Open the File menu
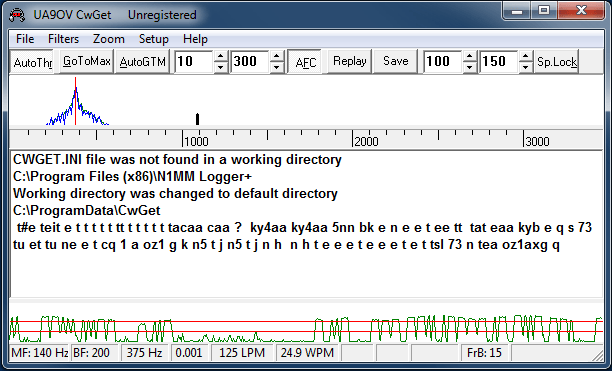The width and height of the screenshot is (612, 371). tap(25, 39)
